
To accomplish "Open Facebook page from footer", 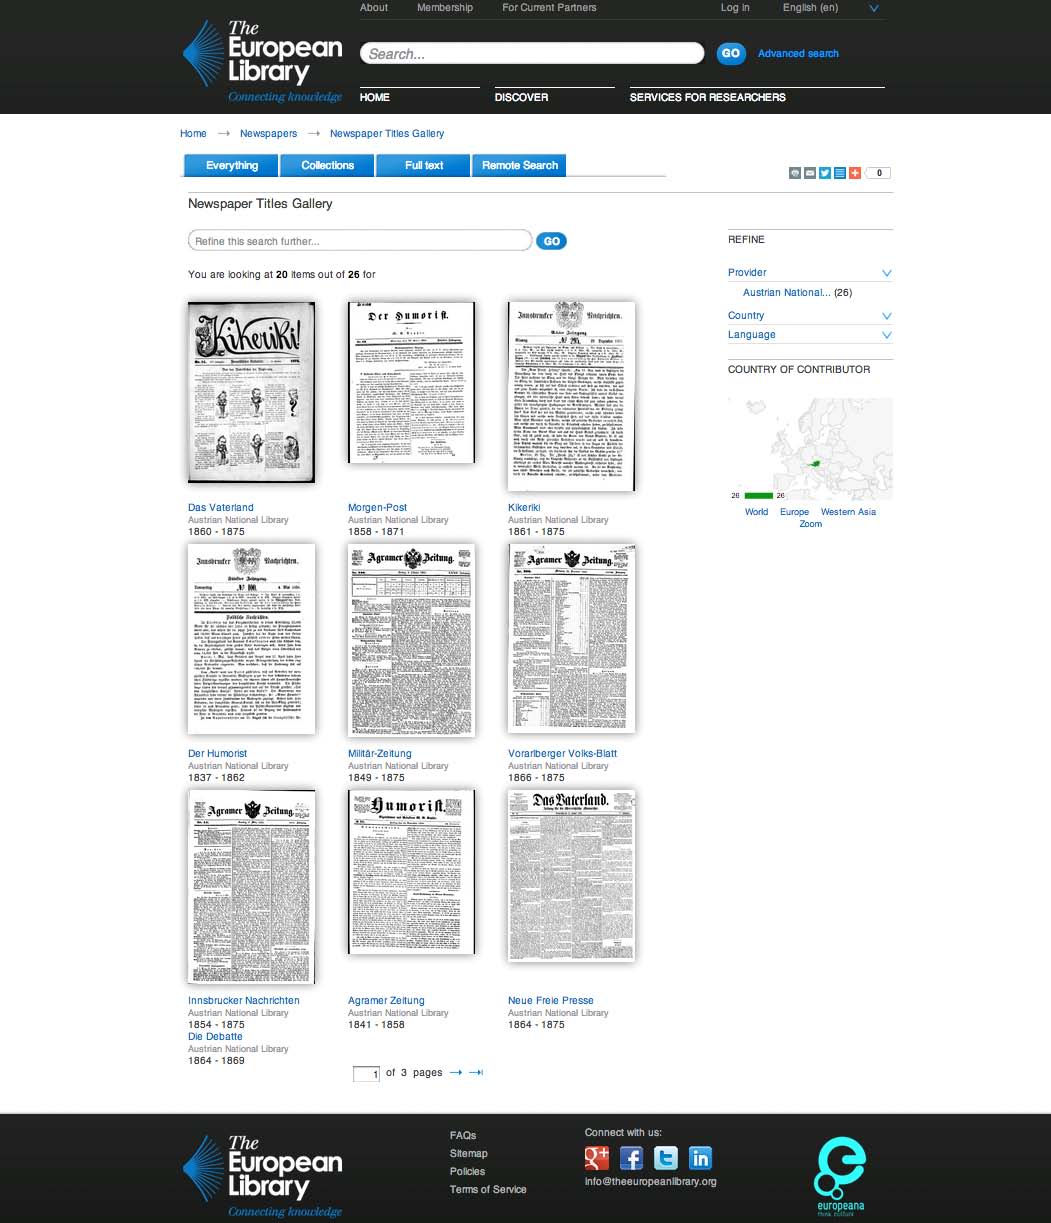I will pos(631,1158).
